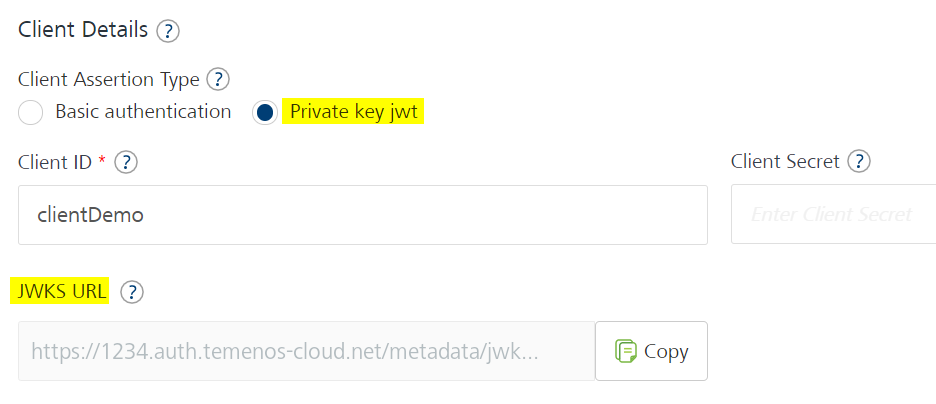Click the 'Client Assertion Type' label
Viewport: 936px width, 404px height.
pos(109,79)
